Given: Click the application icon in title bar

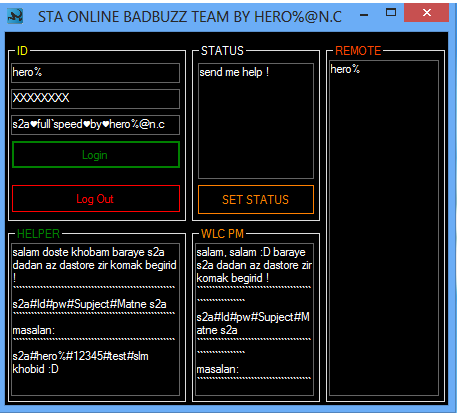Looking at the screenshot, I should point(15,16).
